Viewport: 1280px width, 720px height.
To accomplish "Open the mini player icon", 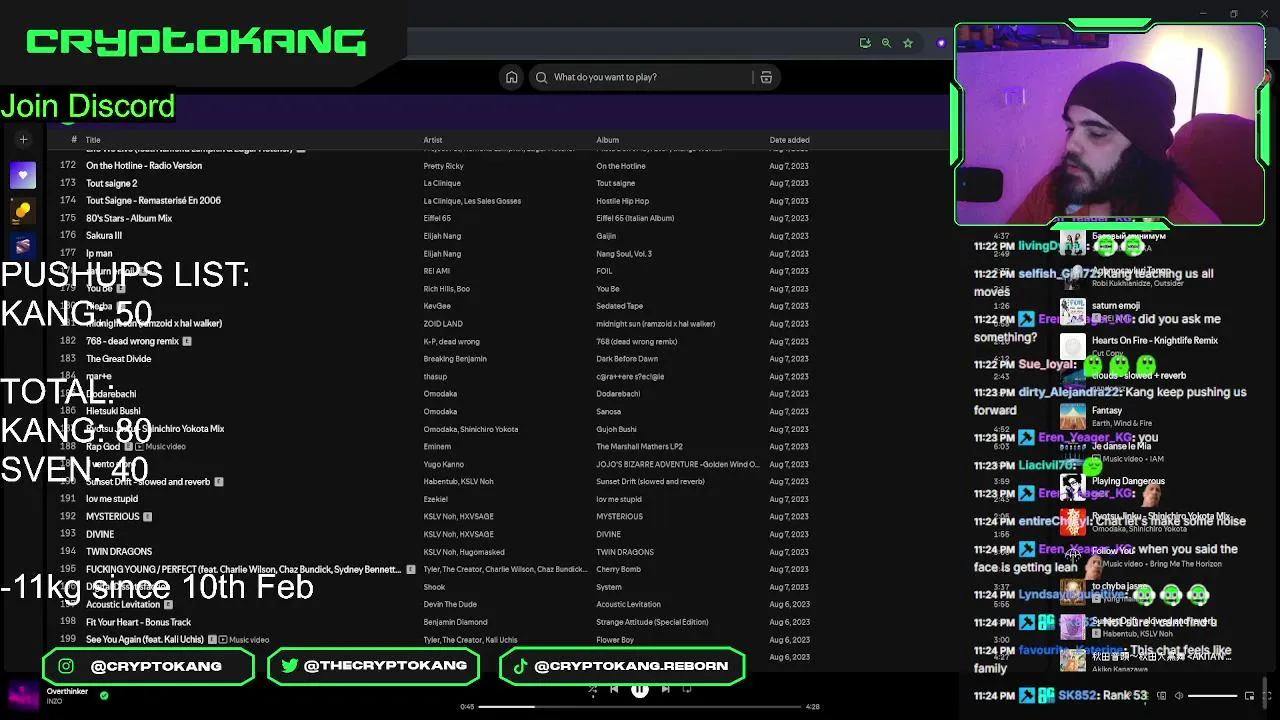I will click(1249, 695).
